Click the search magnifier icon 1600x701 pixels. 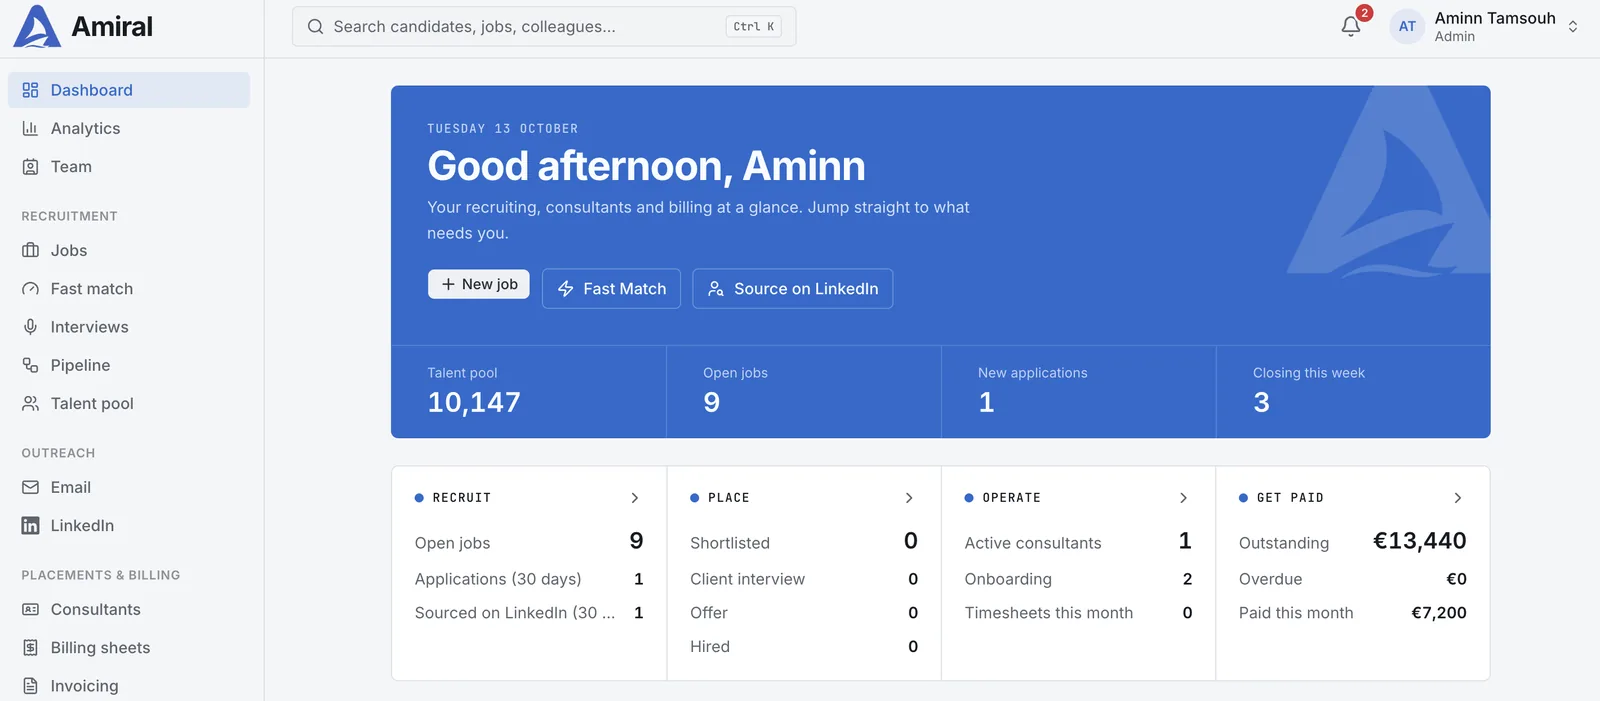coord(315,27)
